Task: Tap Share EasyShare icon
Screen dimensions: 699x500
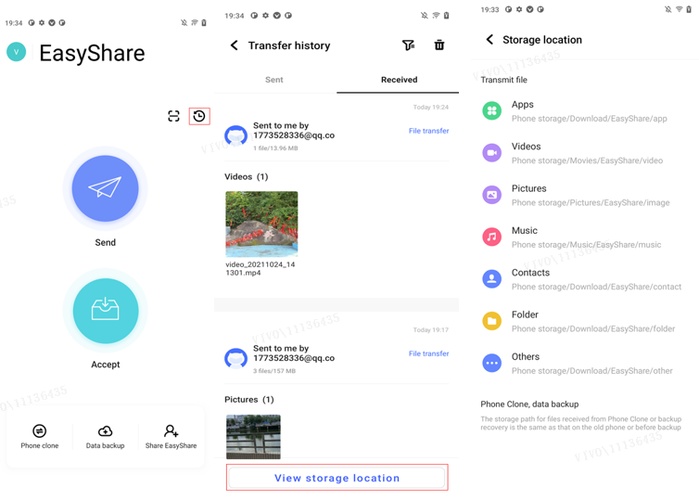Action: [171, 436]
